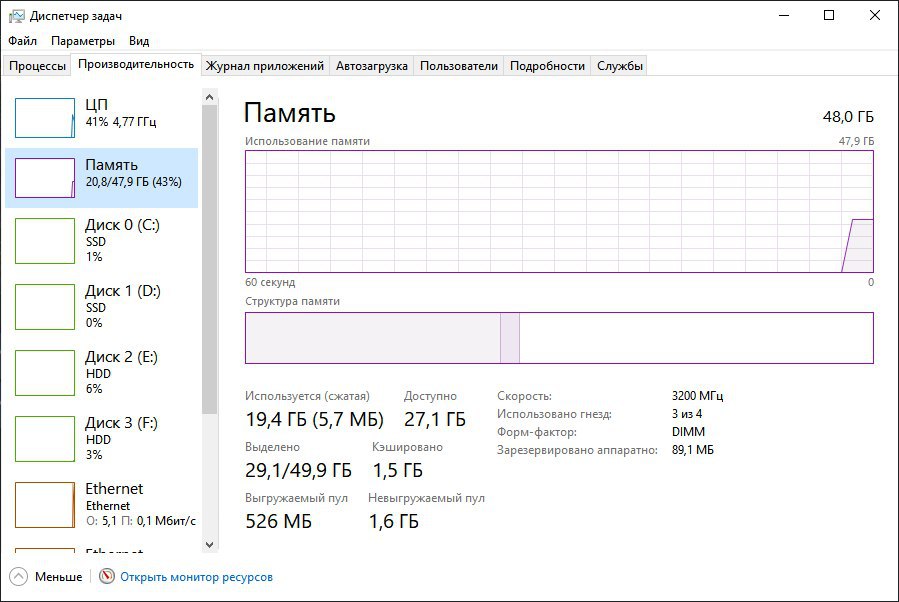Click the 1,5 ГБ cached value
Viewport: 899px width, 602px height.
tap(397, 470)
